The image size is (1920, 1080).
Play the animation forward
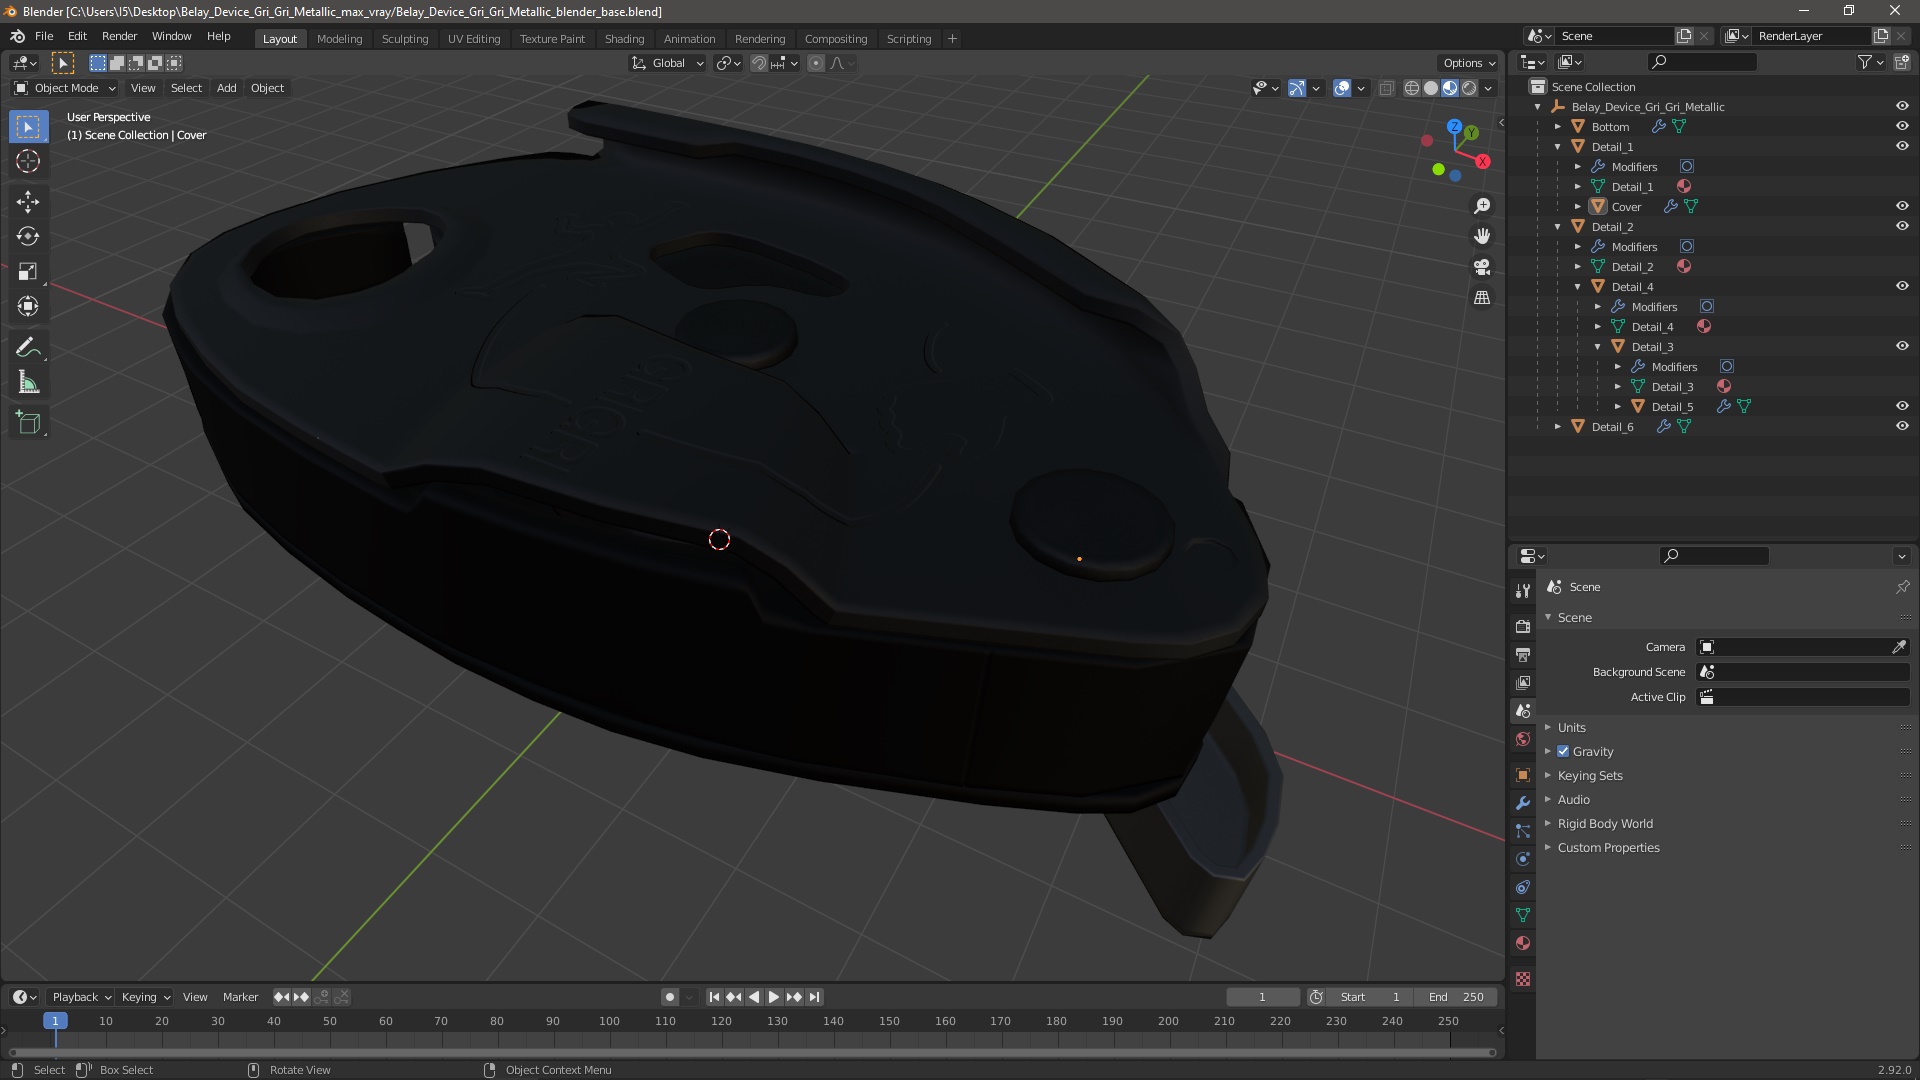(774, 997)
